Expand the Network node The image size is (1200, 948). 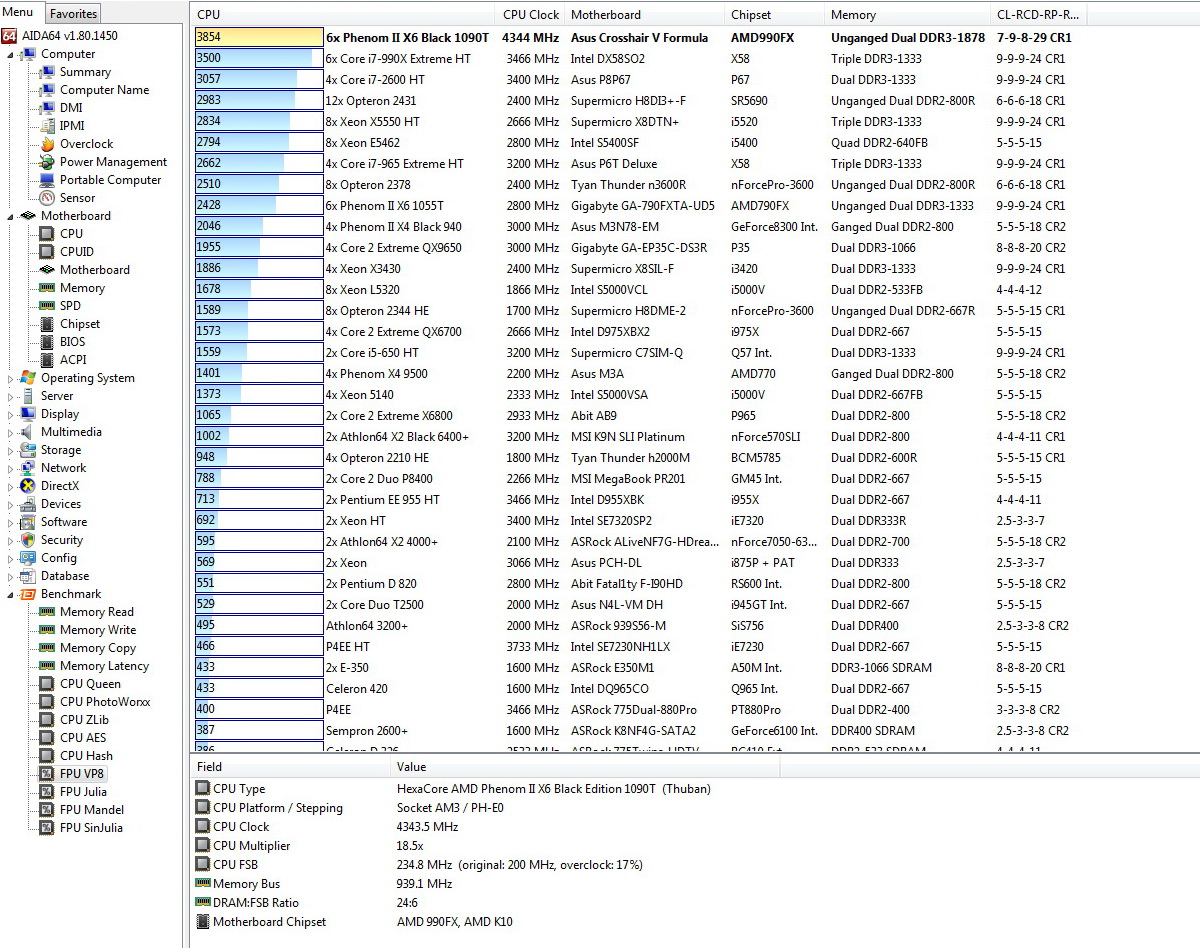pyautogui.click(x=11, y=468)
